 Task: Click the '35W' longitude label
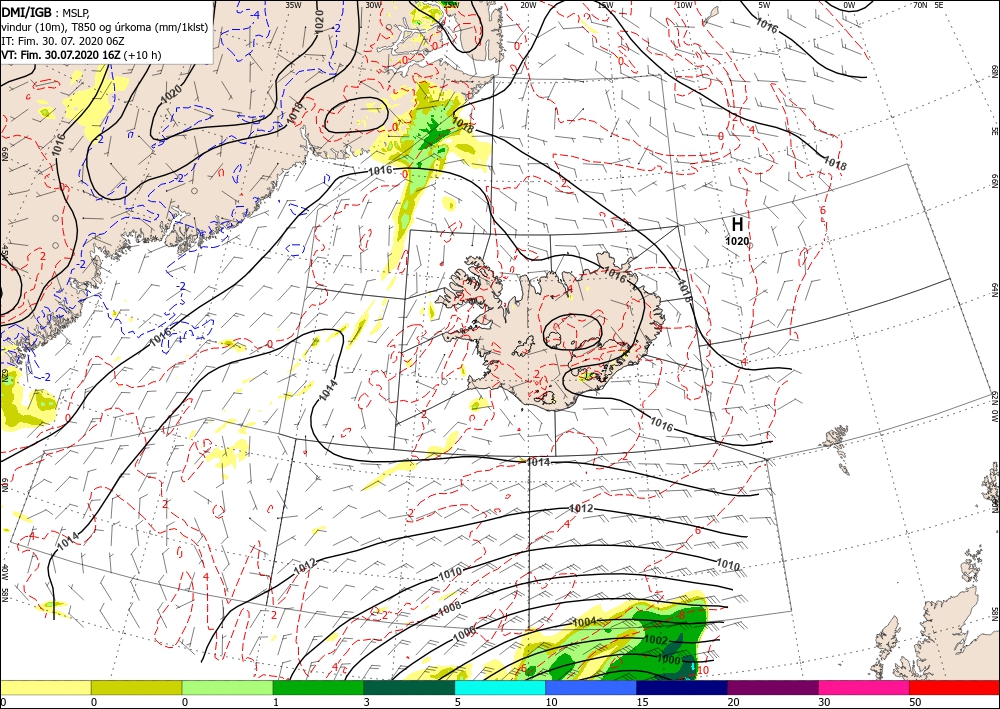(x=293, y=5)
